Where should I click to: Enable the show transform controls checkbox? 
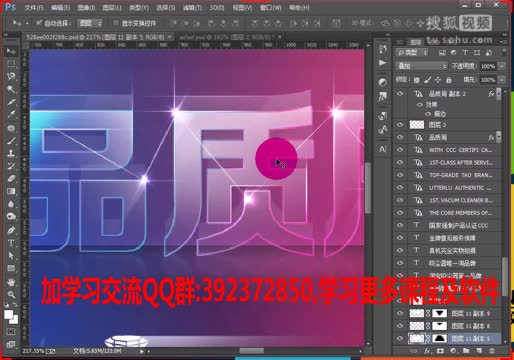[x=116, y=23]
